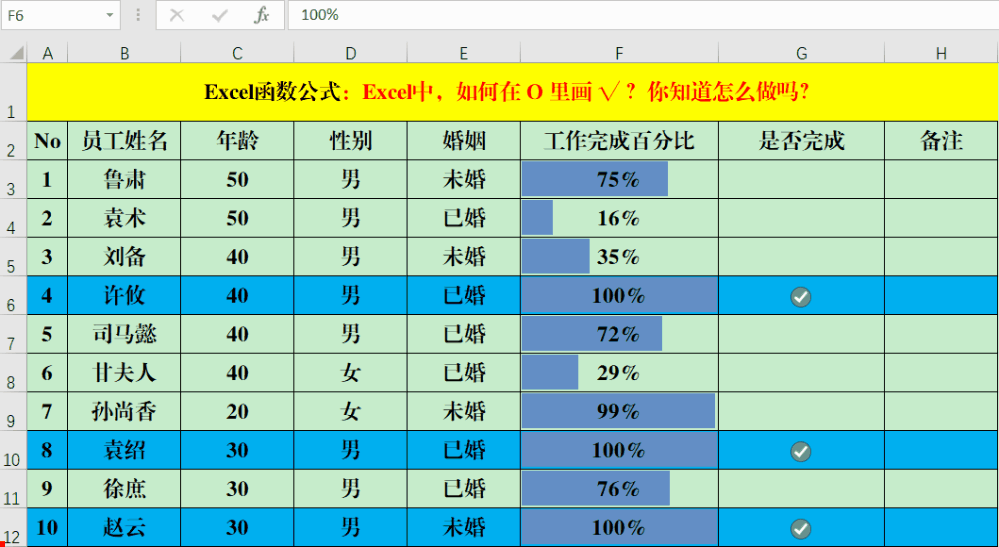Screen dimensions: 999x547
Task: Select column B header
Action: [x=124, y=53]
